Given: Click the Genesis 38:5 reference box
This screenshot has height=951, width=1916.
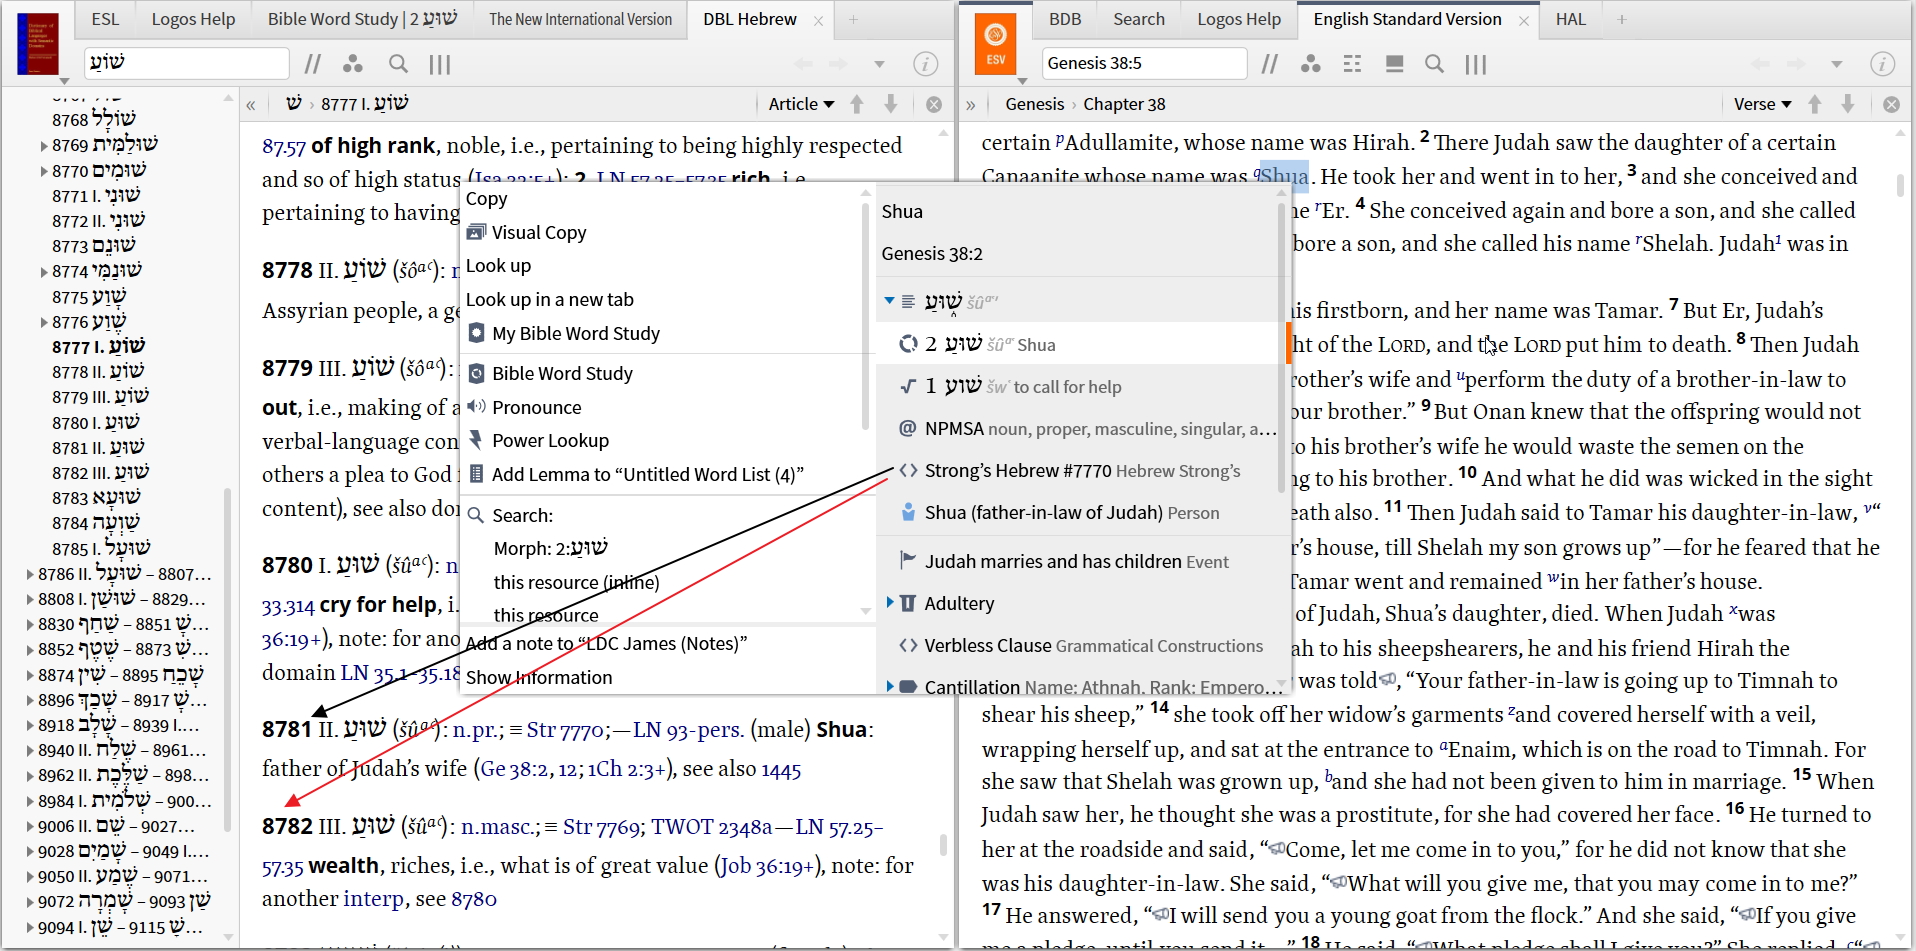Looking at the screenshot, I should (1144, 63).
